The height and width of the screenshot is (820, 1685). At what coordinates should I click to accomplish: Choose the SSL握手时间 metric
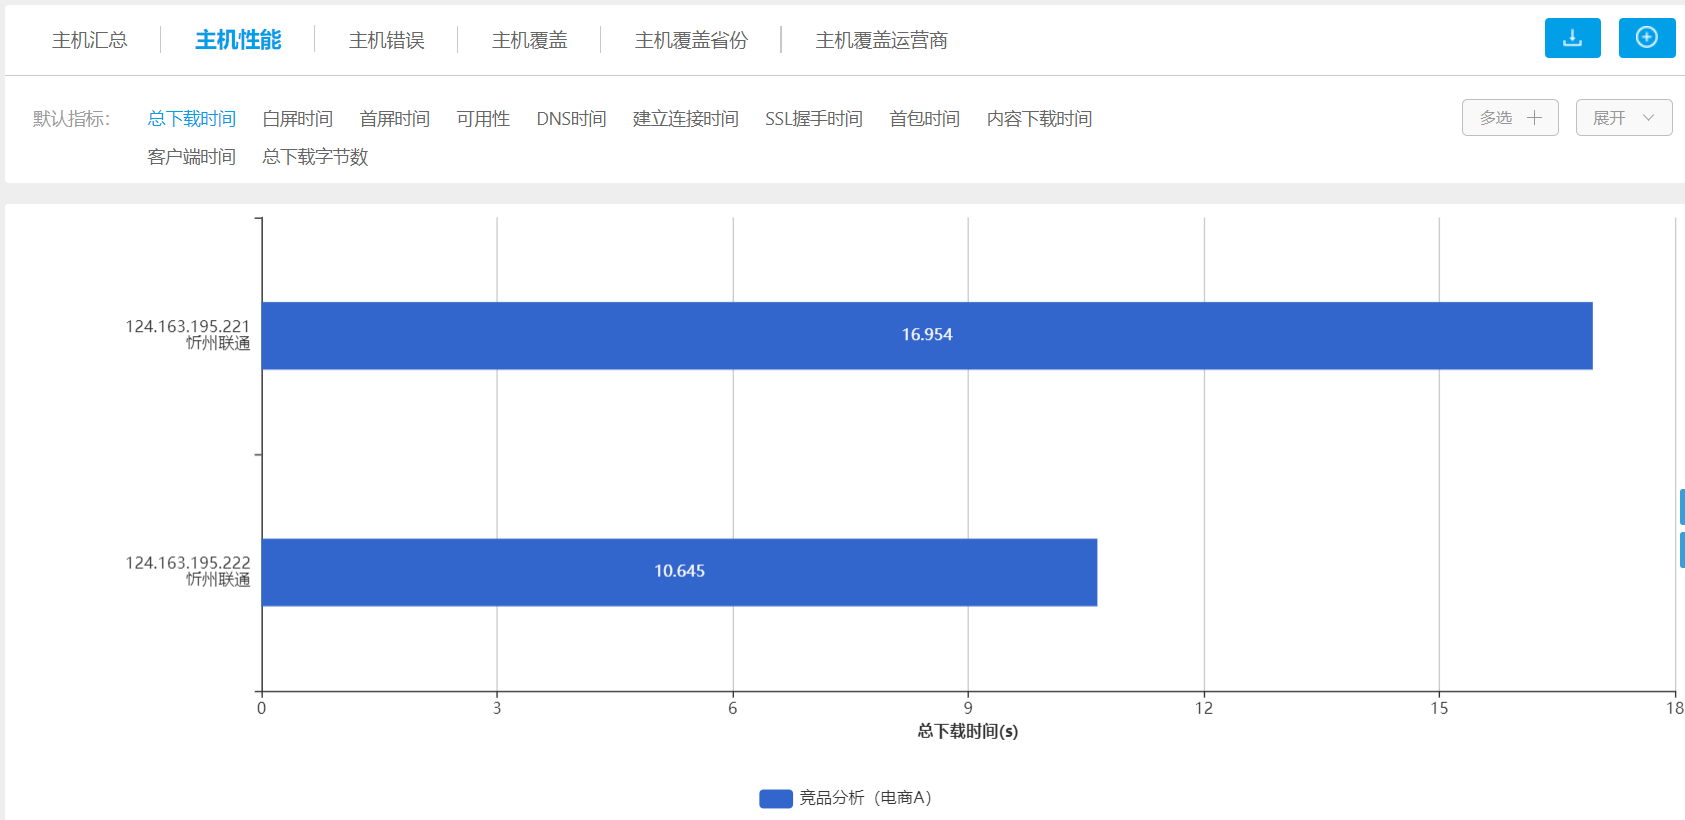813,119
